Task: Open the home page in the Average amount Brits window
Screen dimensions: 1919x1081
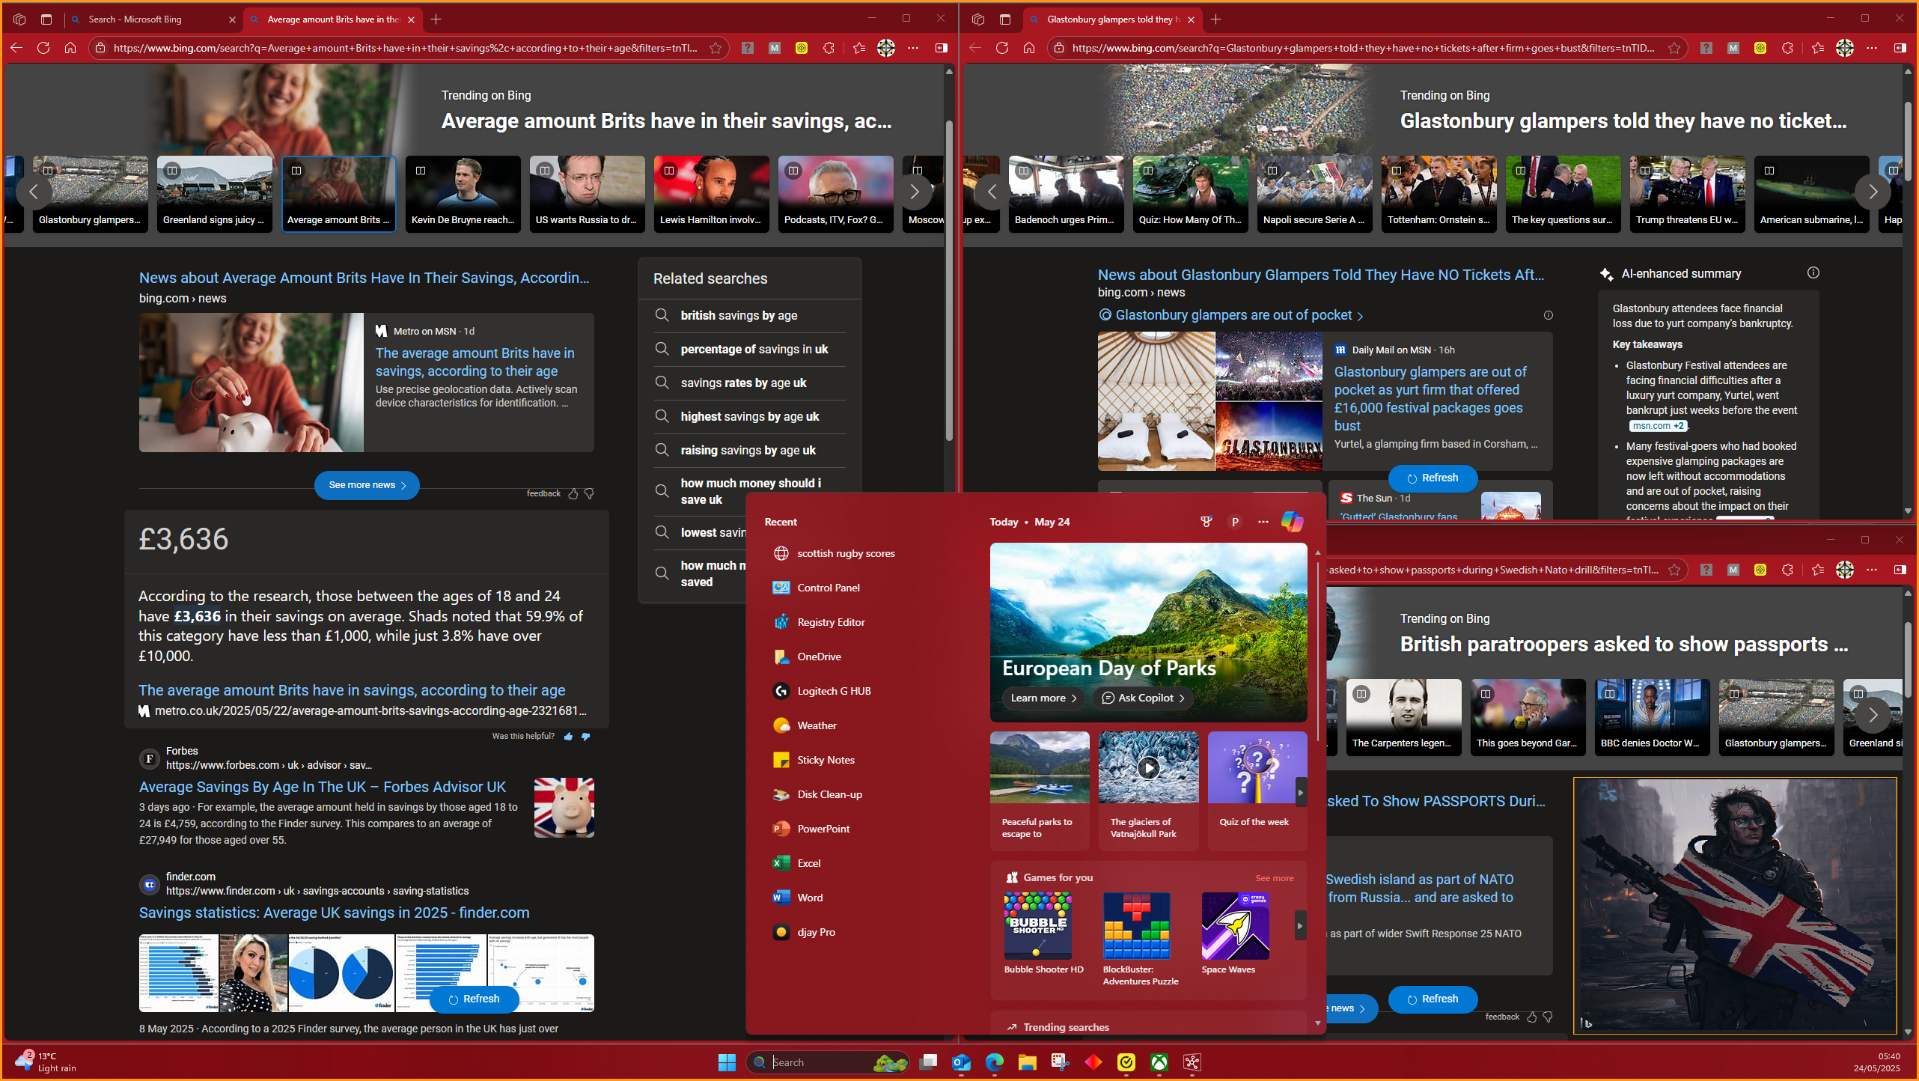Action: 70,48
